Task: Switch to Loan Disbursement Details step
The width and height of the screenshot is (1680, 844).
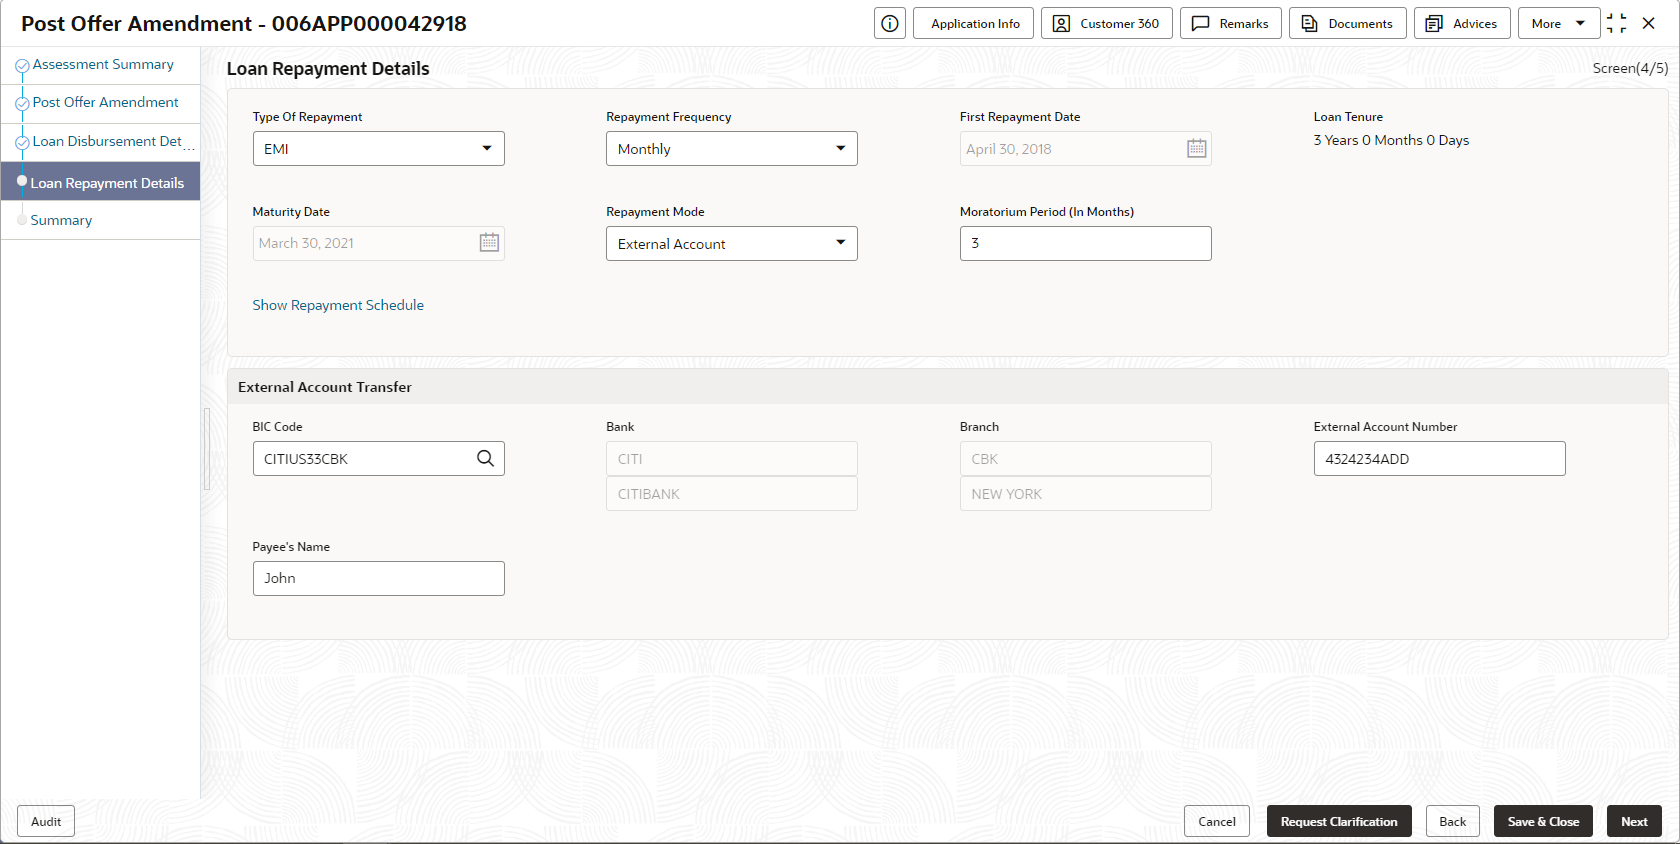Action: tap(108, 142)
